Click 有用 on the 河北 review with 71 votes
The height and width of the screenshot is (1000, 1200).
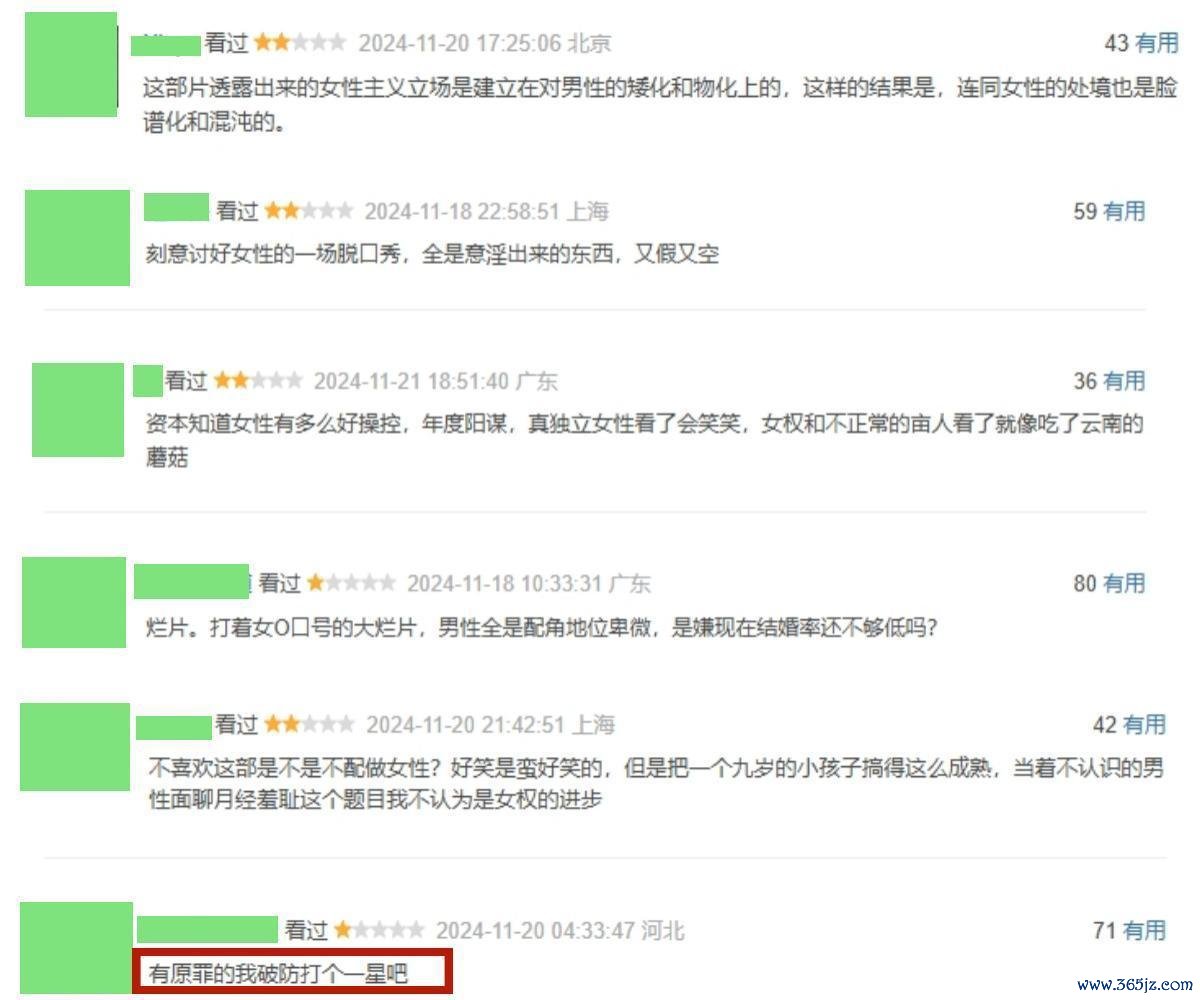tap(1145, 930)
